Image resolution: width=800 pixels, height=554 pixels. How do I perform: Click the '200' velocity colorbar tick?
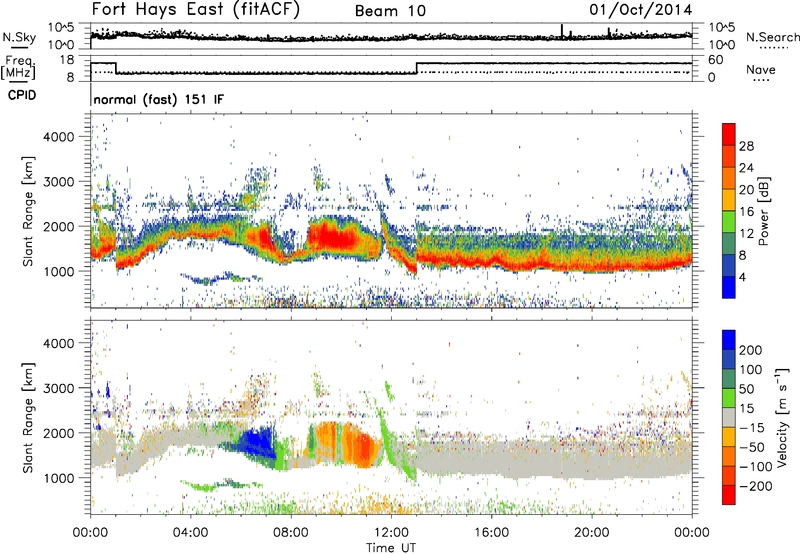(751, 350)
